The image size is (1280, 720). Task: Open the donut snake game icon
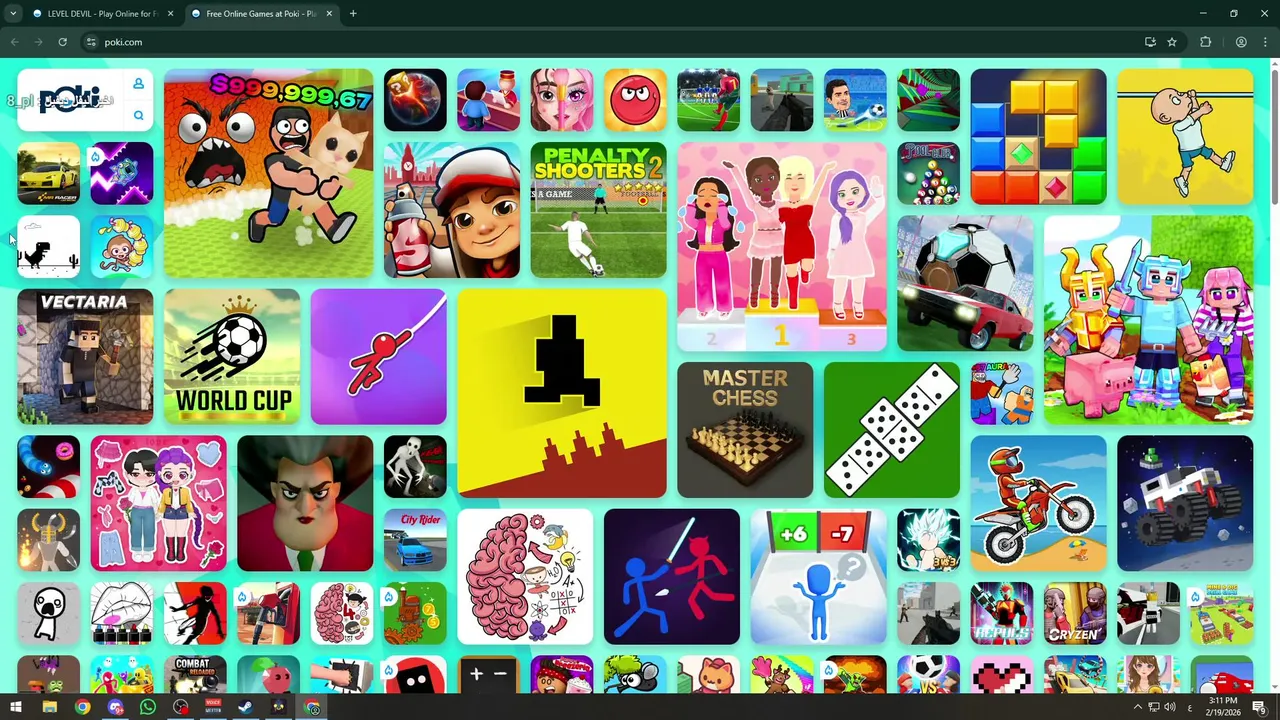(48, 466)
